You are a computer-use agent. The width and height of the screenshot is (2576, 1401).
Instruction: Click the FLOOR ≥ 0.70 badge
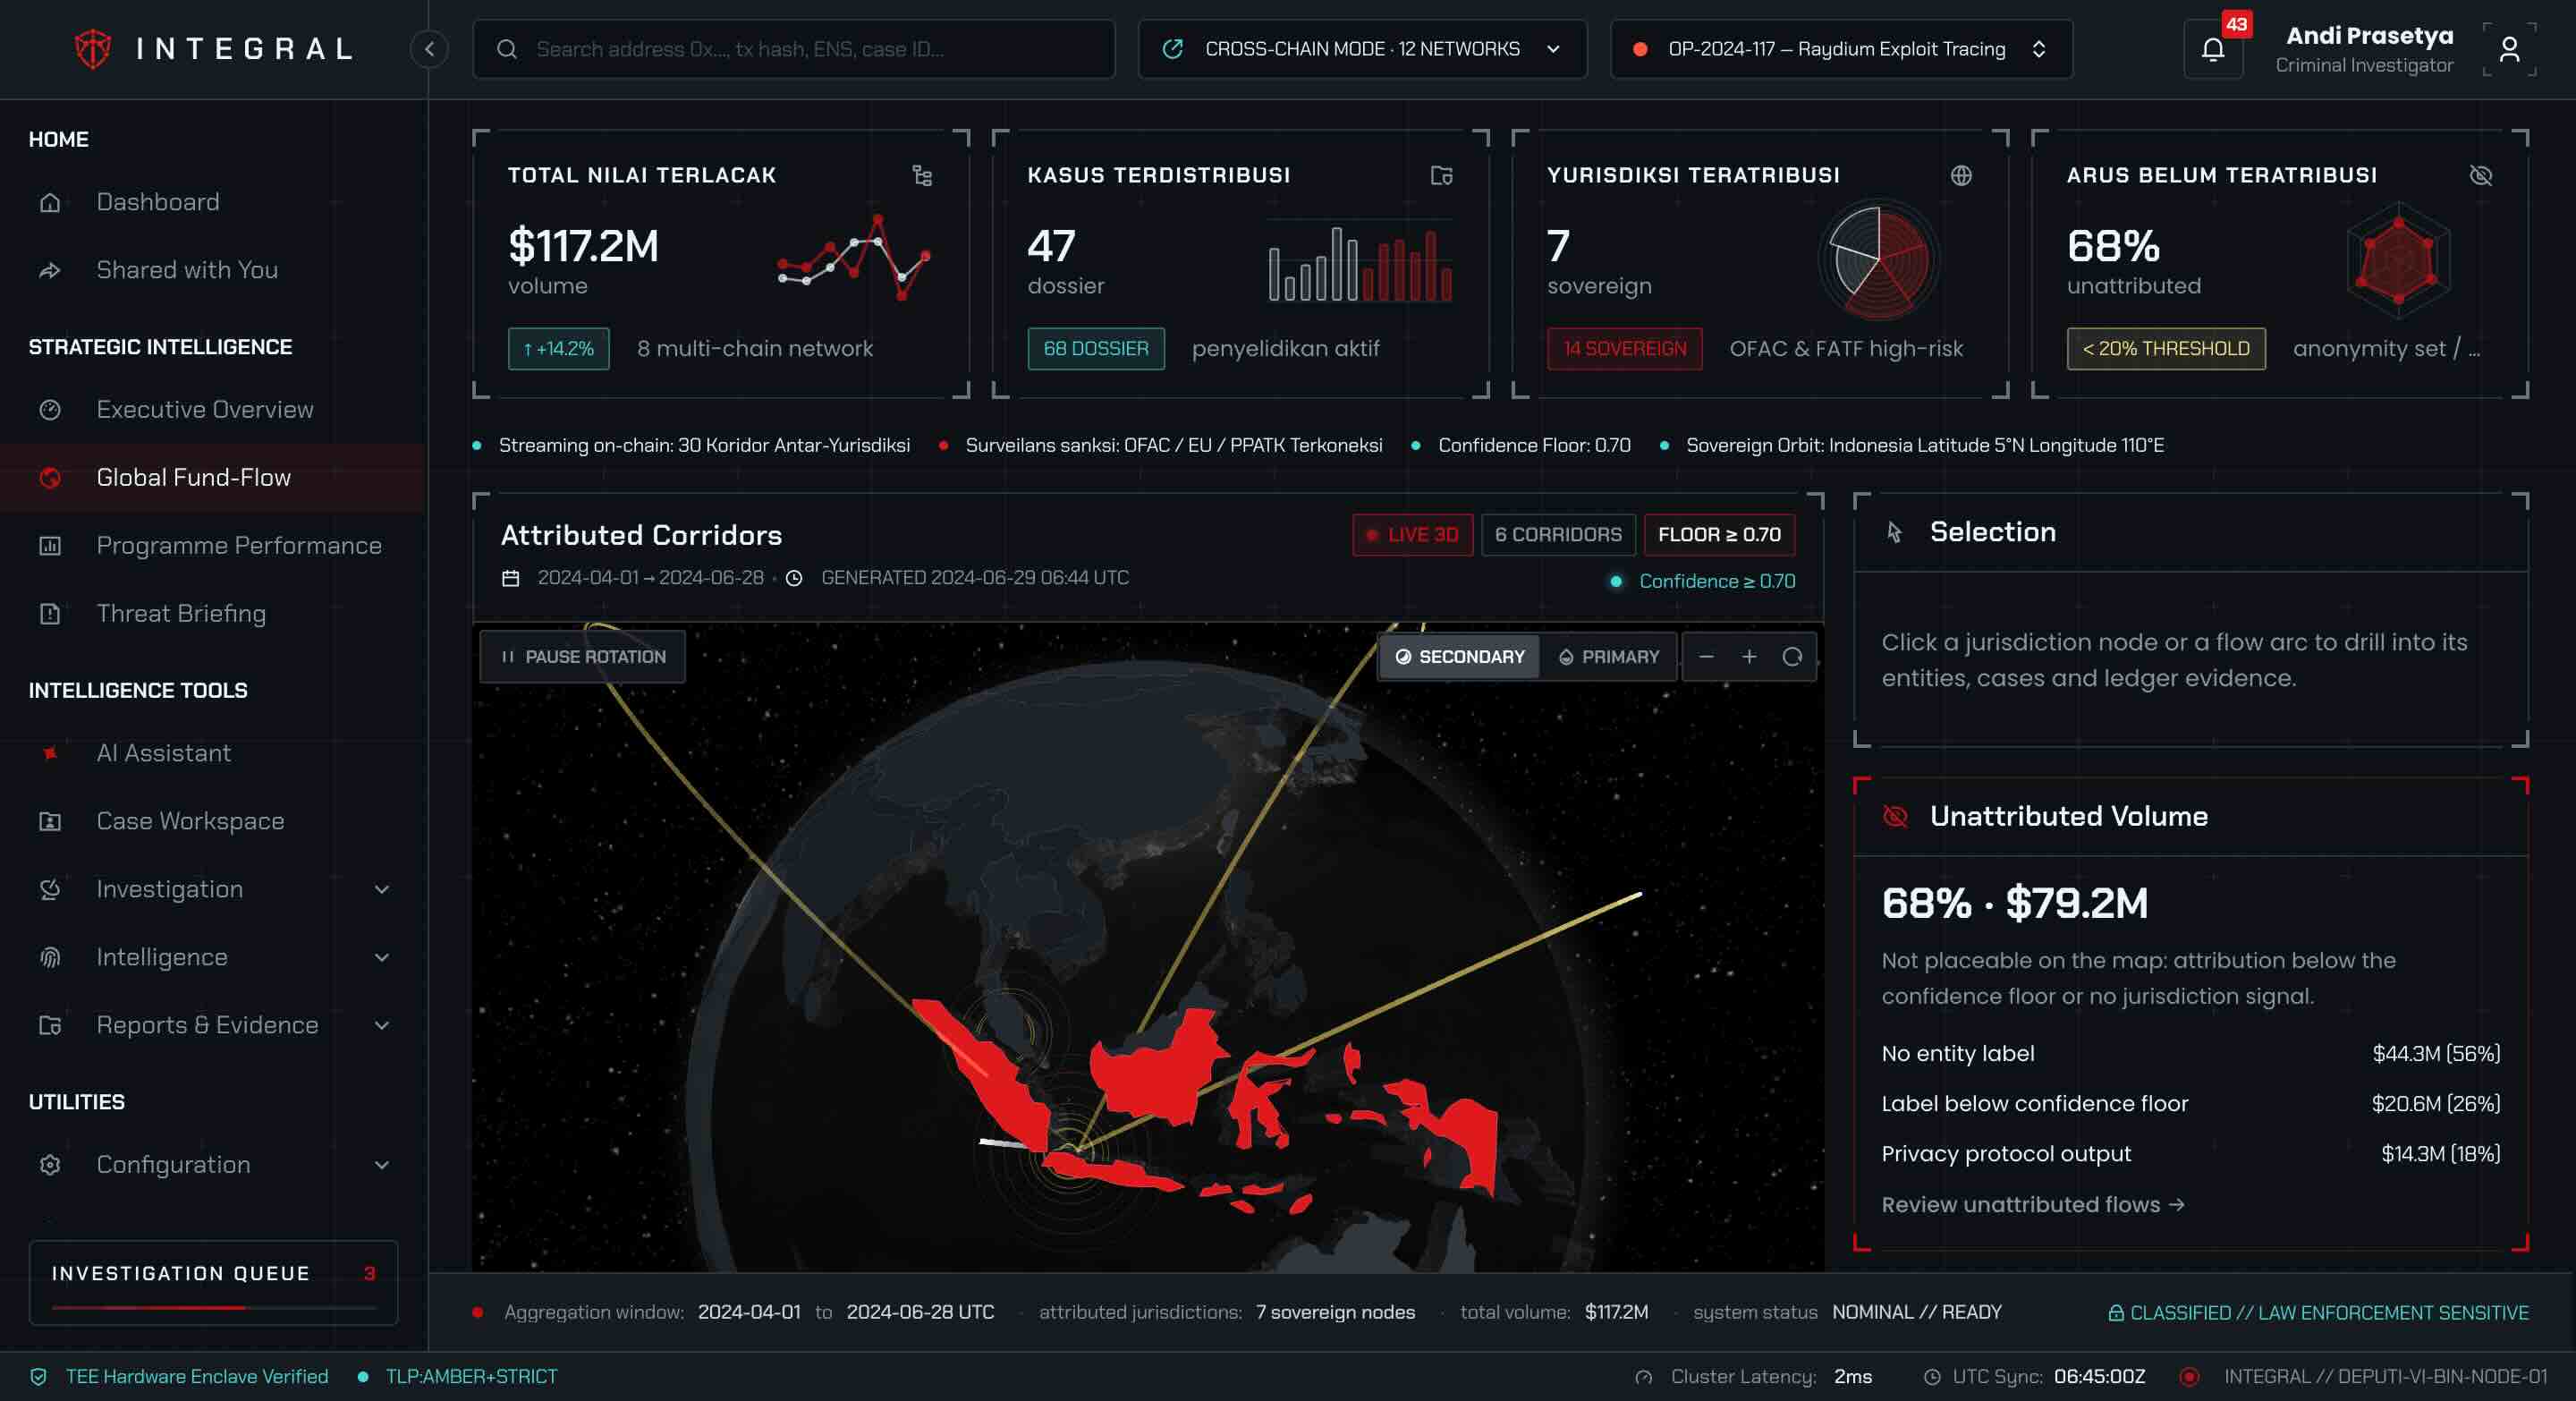pyautogui.click(x=1719, y=534)
